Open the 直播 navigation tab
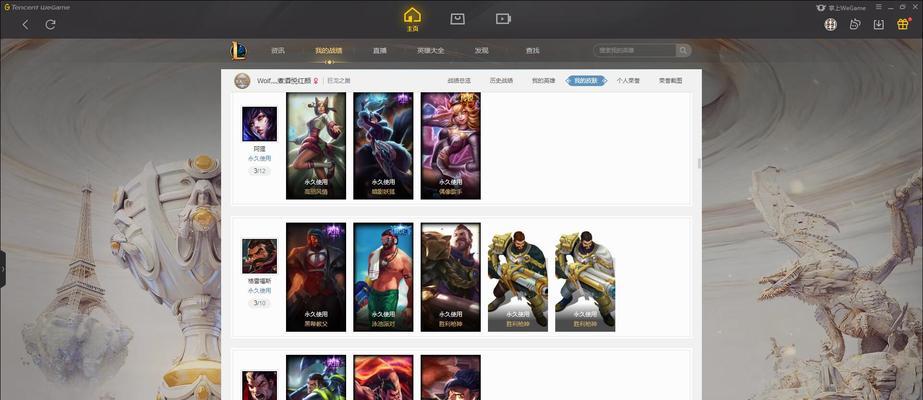The width and height of the screenshot is (923, 400). 380,51
